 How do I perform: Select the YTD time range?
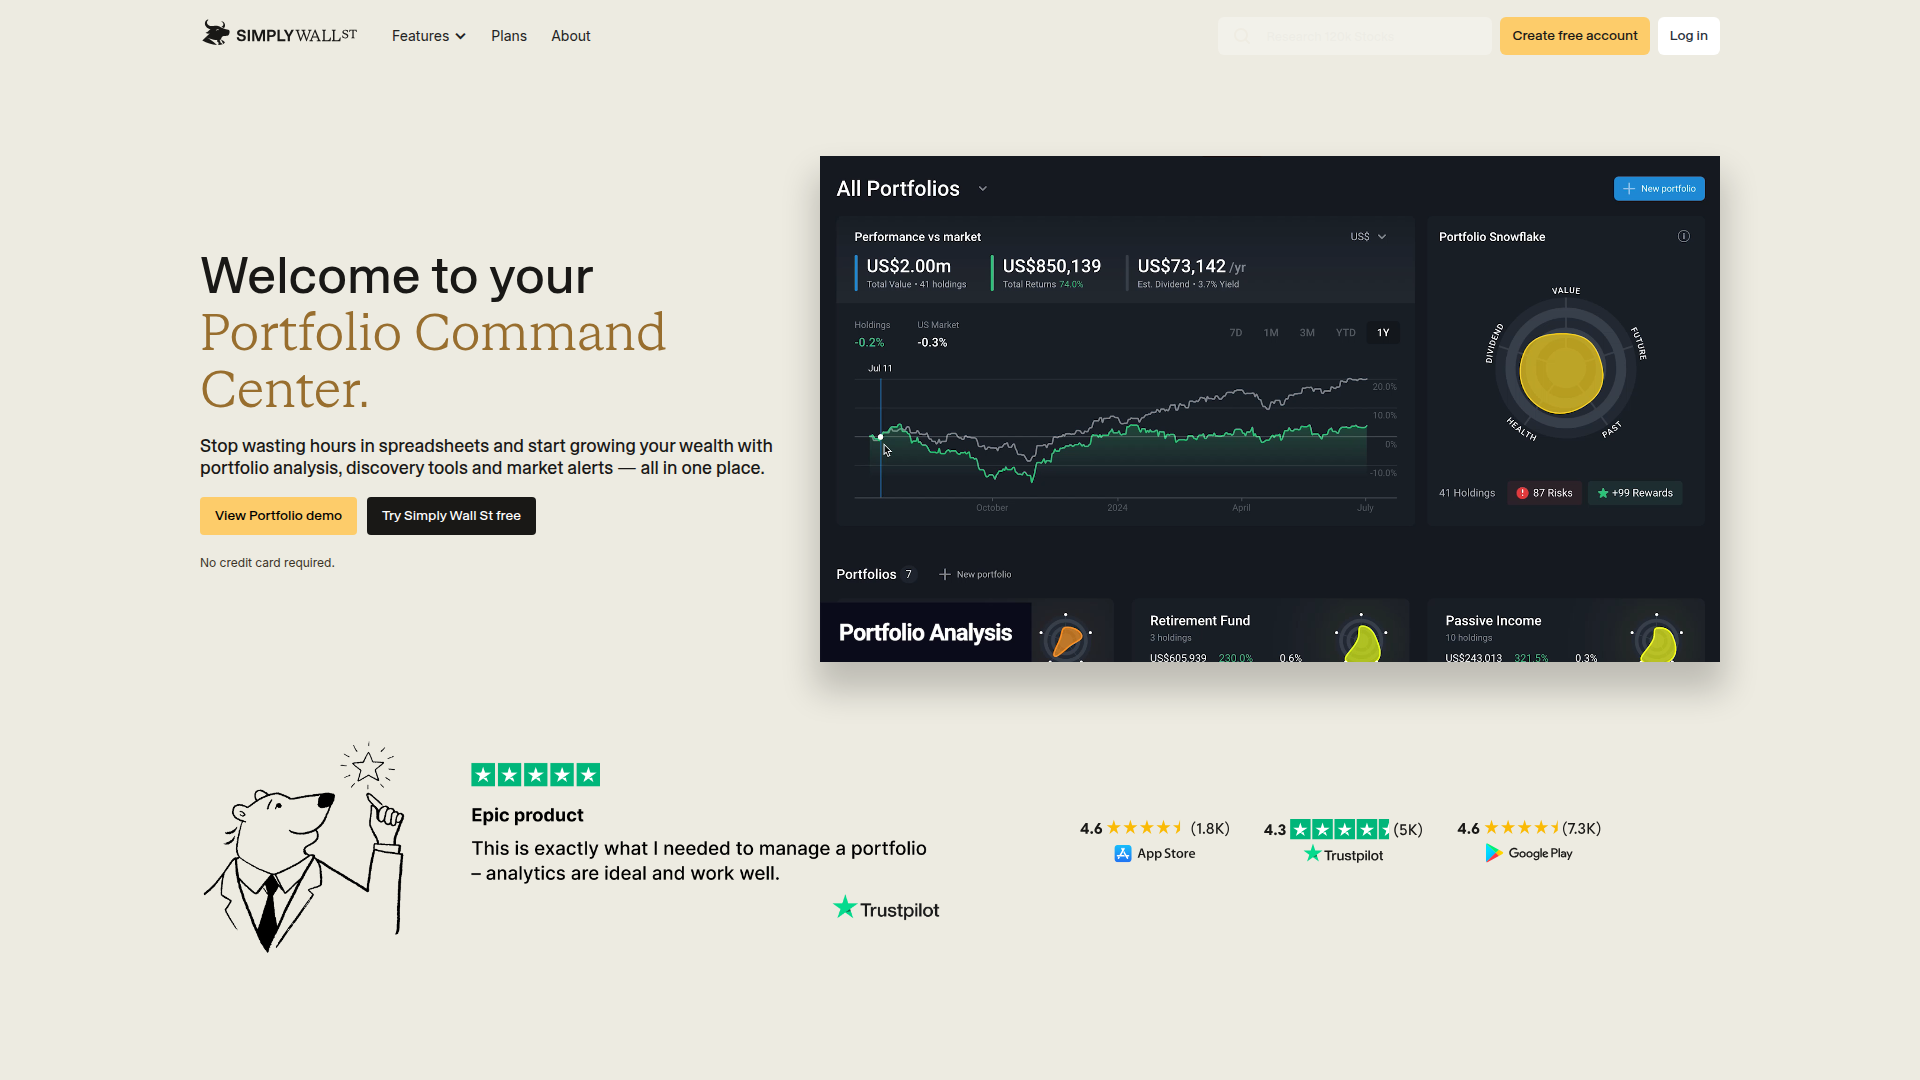(1346, 333)
